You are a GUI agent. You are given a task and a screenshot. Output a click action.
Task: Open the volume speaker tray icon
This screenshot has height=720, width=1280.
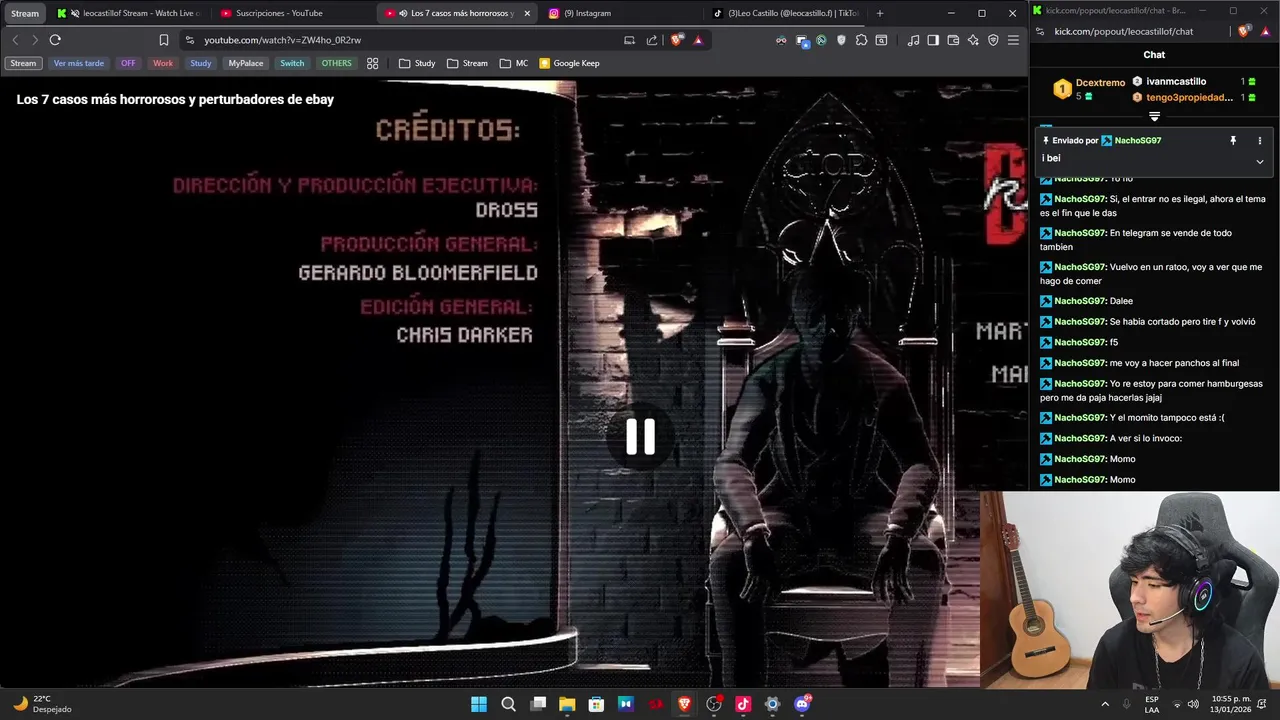tap(1194, 704)
